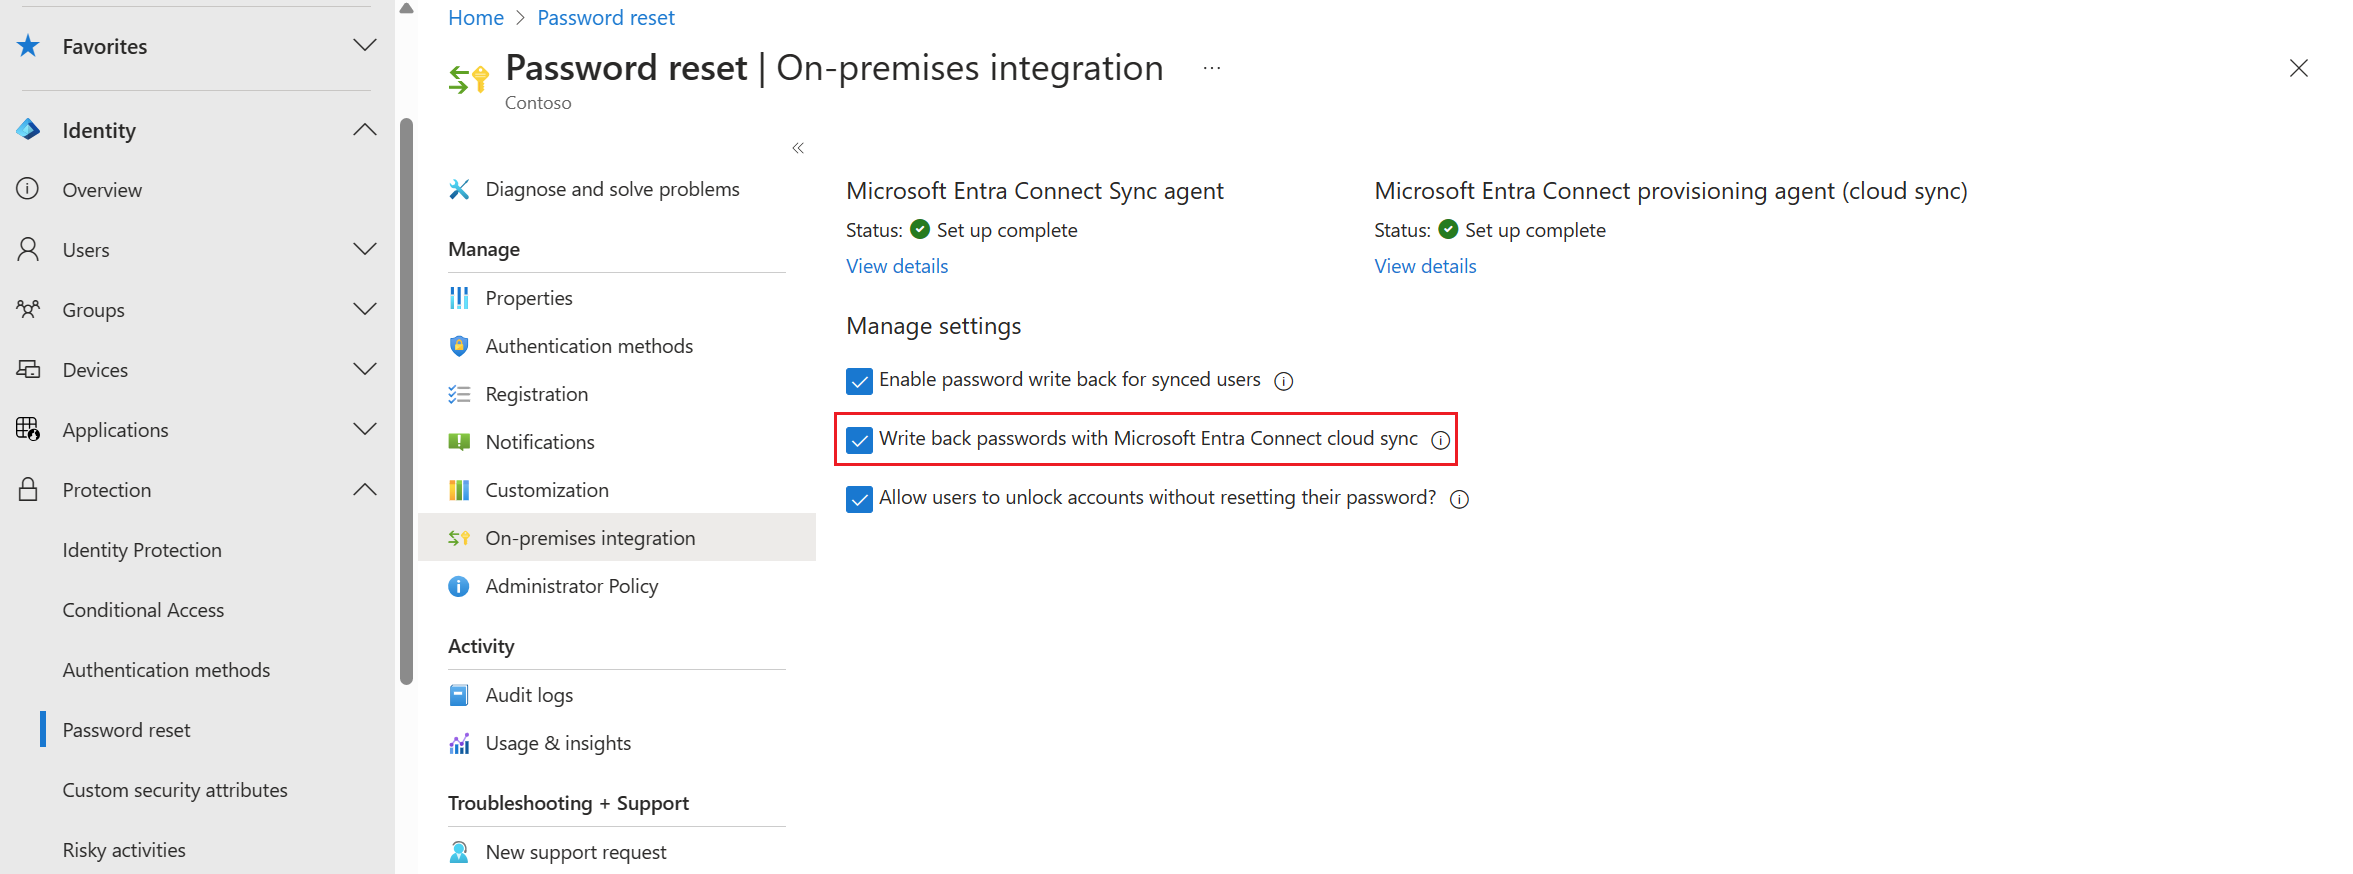This screenshot has width=2353, height=874.
Task: View details of Entra Connect Sync agent
Action: point(896,266)
